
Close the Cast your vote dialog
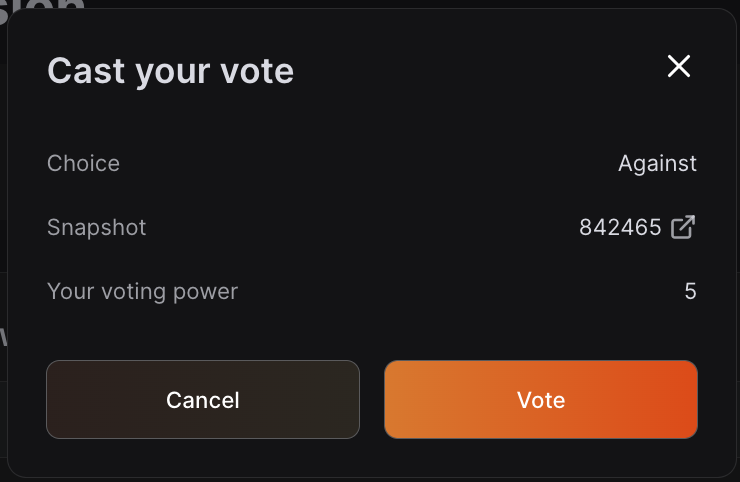[679, 67]
